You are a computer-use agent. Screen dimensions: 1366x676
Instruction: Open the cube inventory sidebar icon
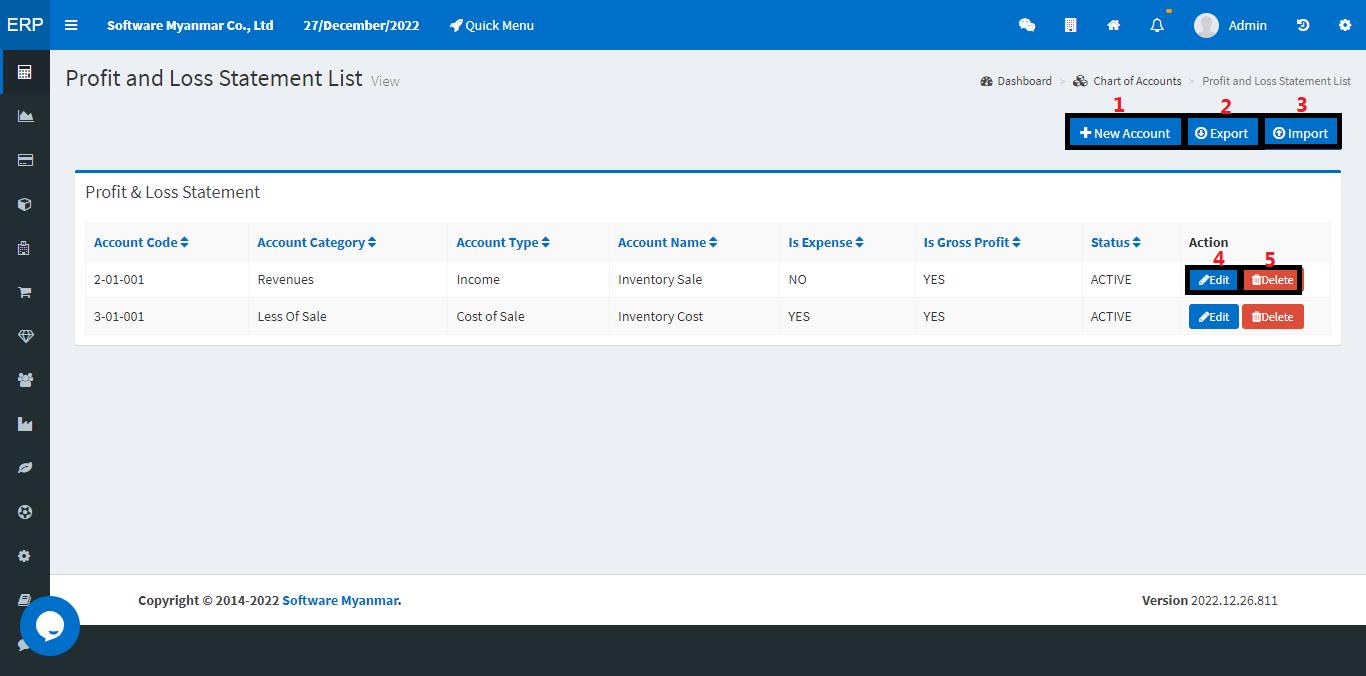(25, 204)
